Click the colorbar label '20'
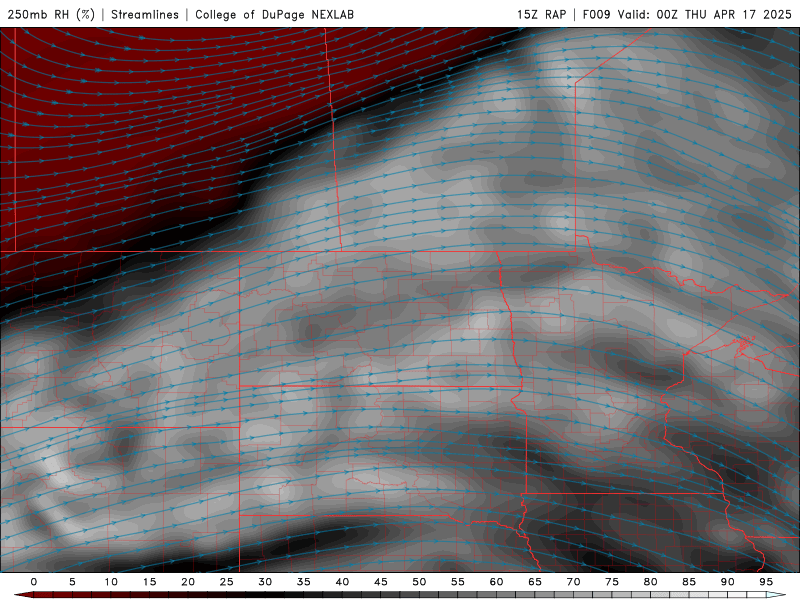 (188, 582)
